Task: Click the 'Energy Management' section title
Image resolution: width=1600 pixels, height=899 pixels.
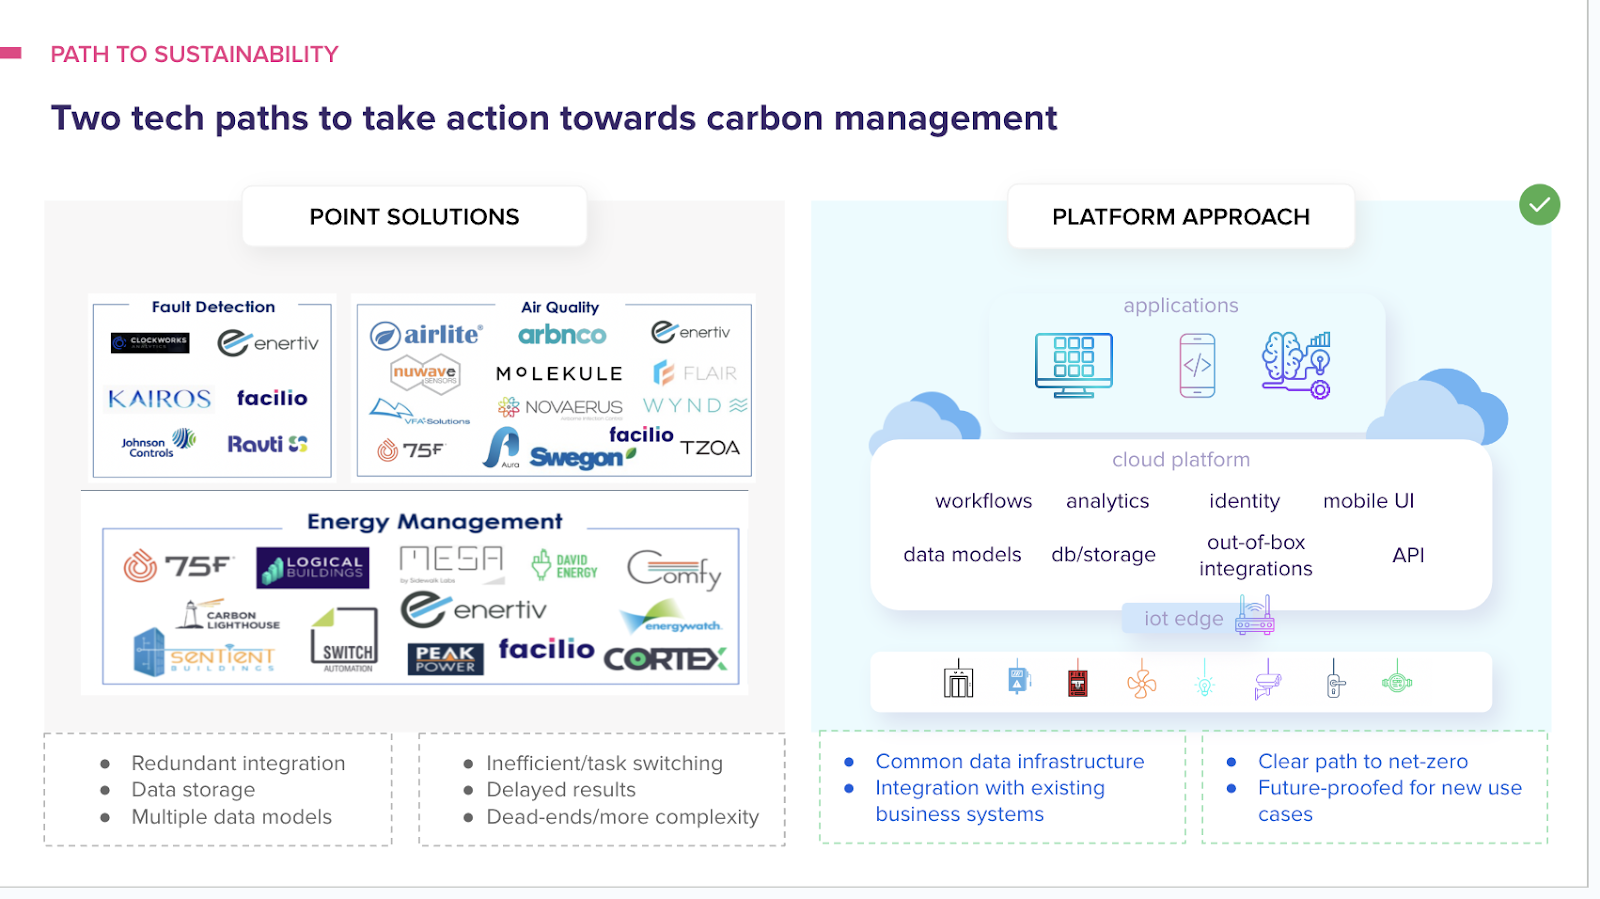Action: (435, 522)
